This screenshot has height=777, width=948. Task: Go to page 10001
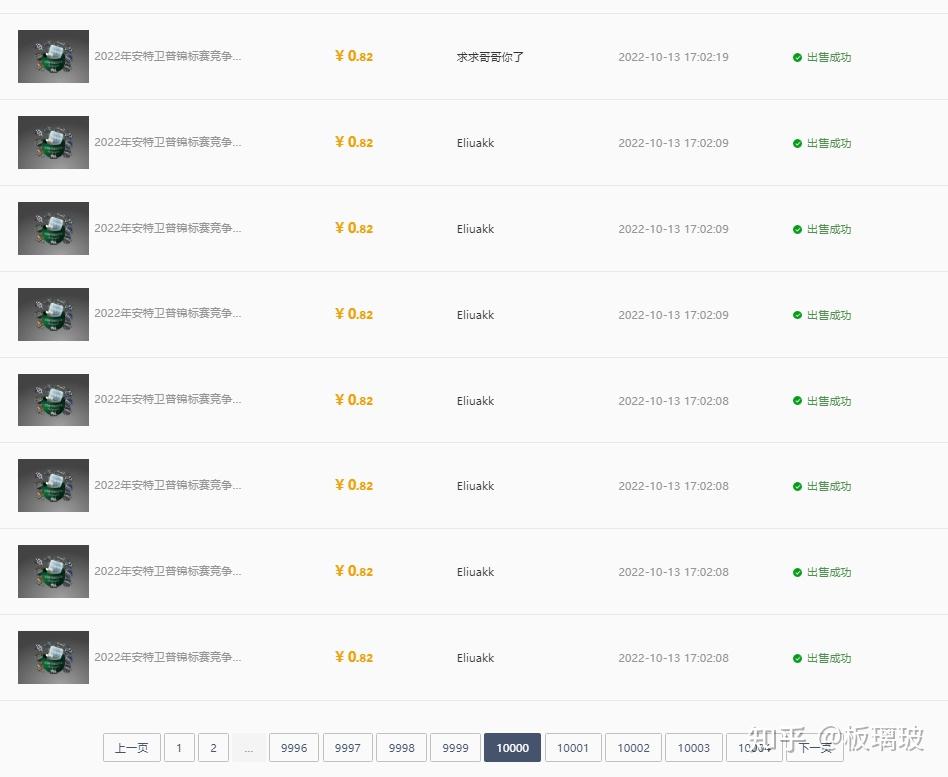(573, 747)
